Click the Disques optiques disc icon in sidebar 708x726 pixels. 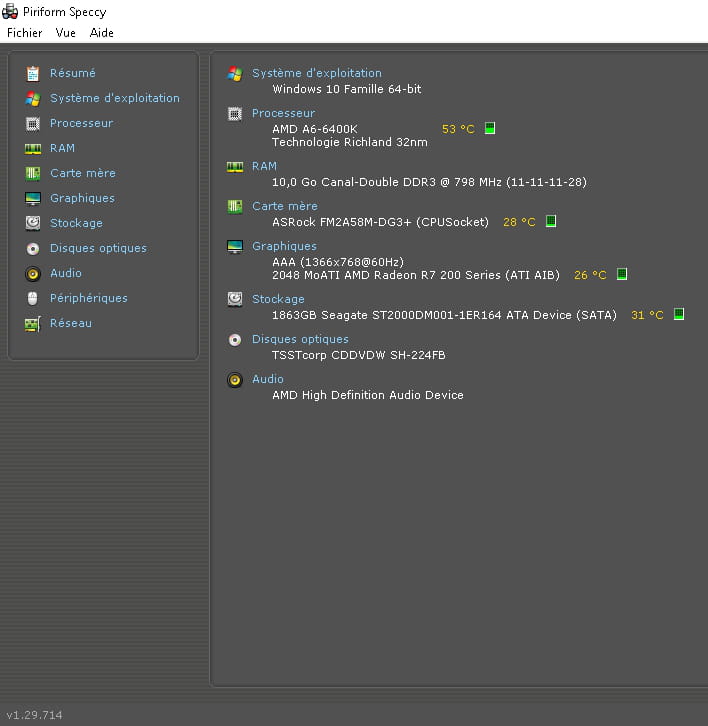pos(33,249)
